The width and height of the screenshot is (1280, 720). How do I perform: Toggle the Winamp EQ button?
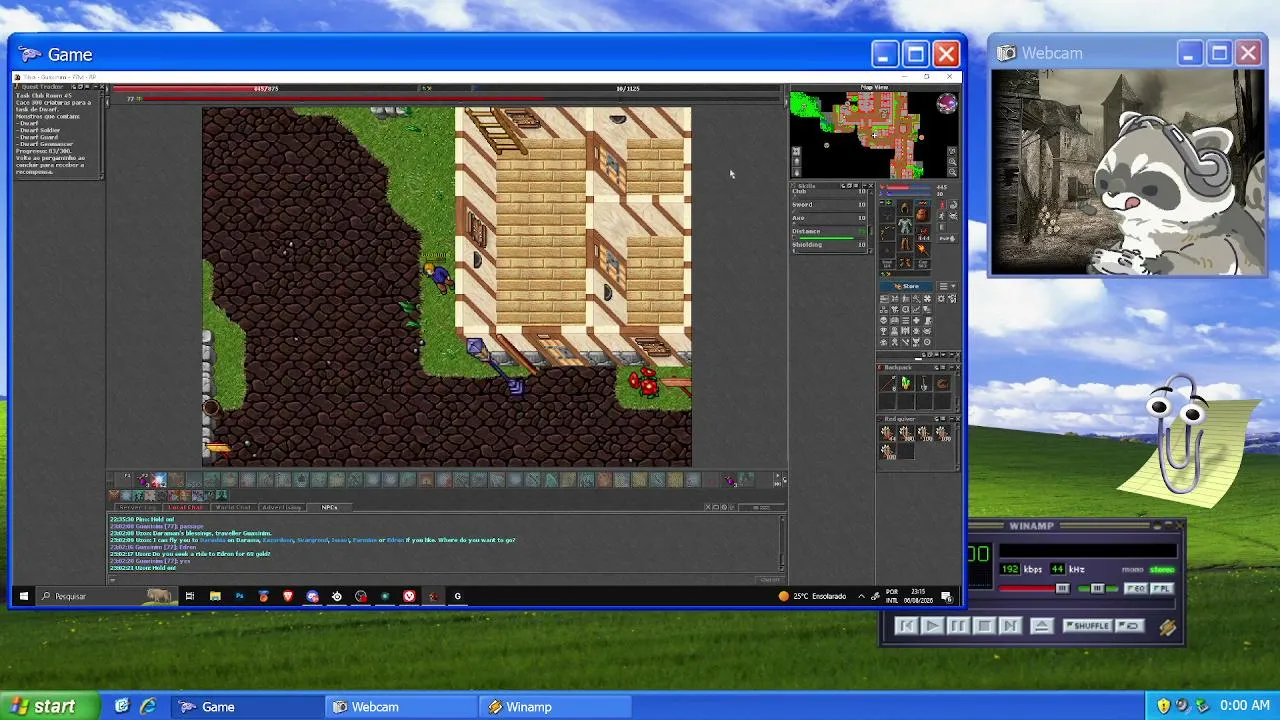[1136, 589]
